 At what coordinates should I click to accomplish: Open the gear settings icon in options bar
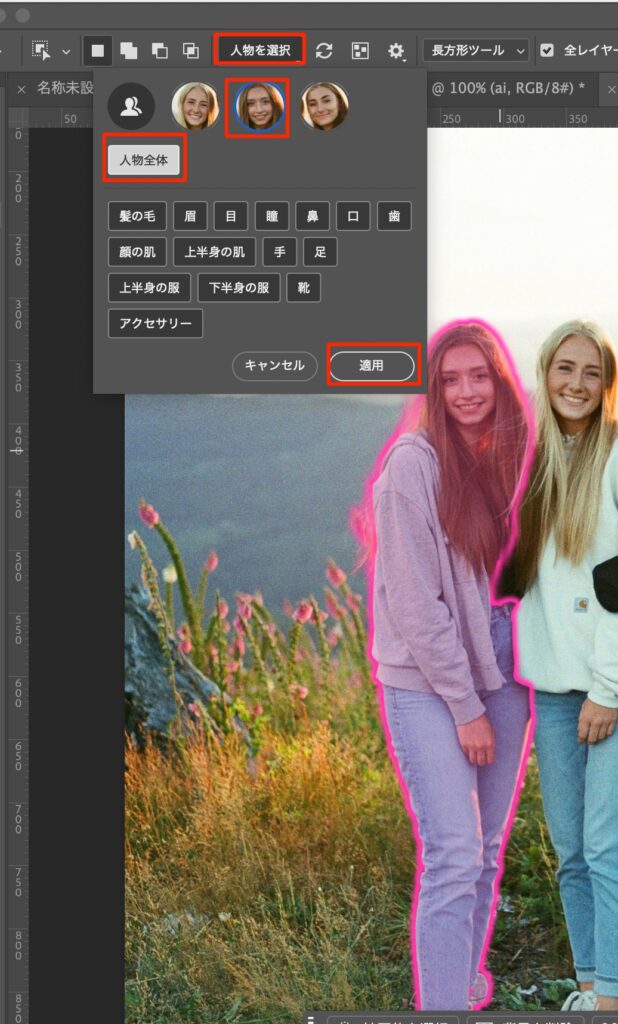tap(397, 50)
